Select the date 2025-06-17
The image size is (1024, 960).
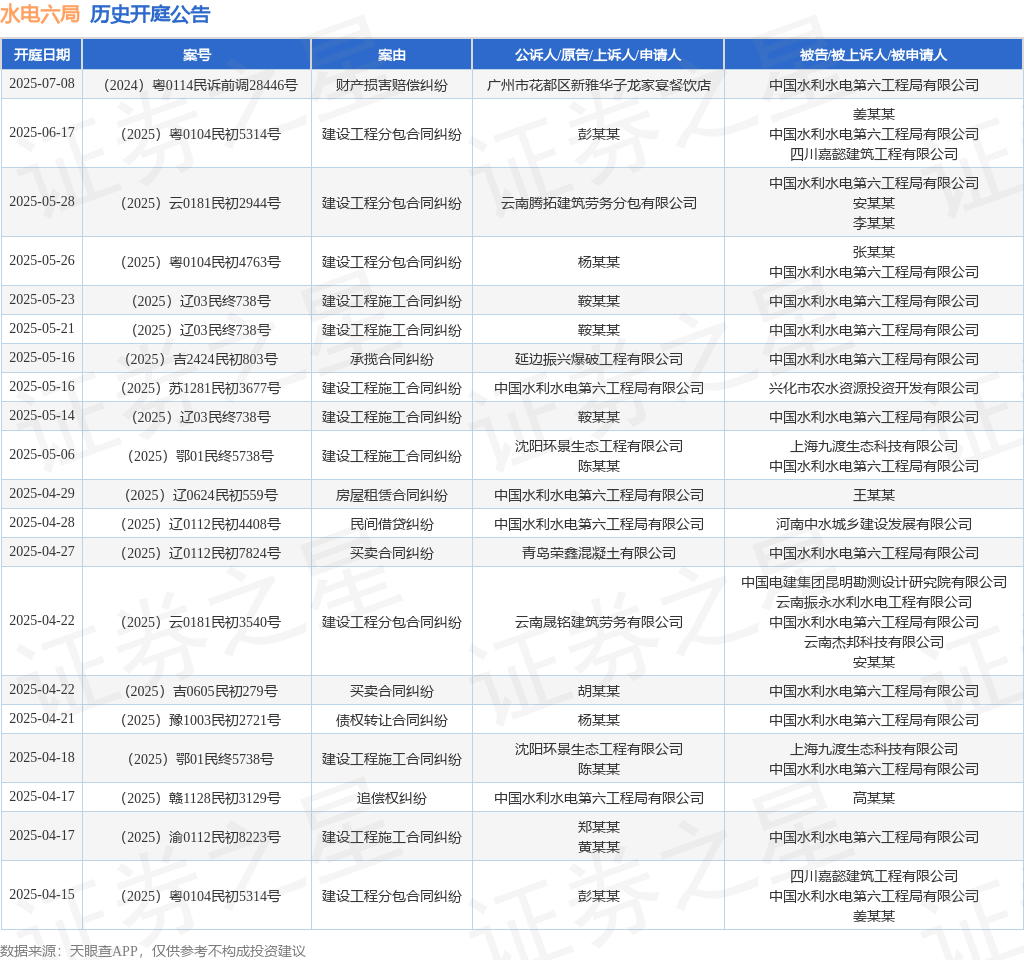click(x=42, y=133)
